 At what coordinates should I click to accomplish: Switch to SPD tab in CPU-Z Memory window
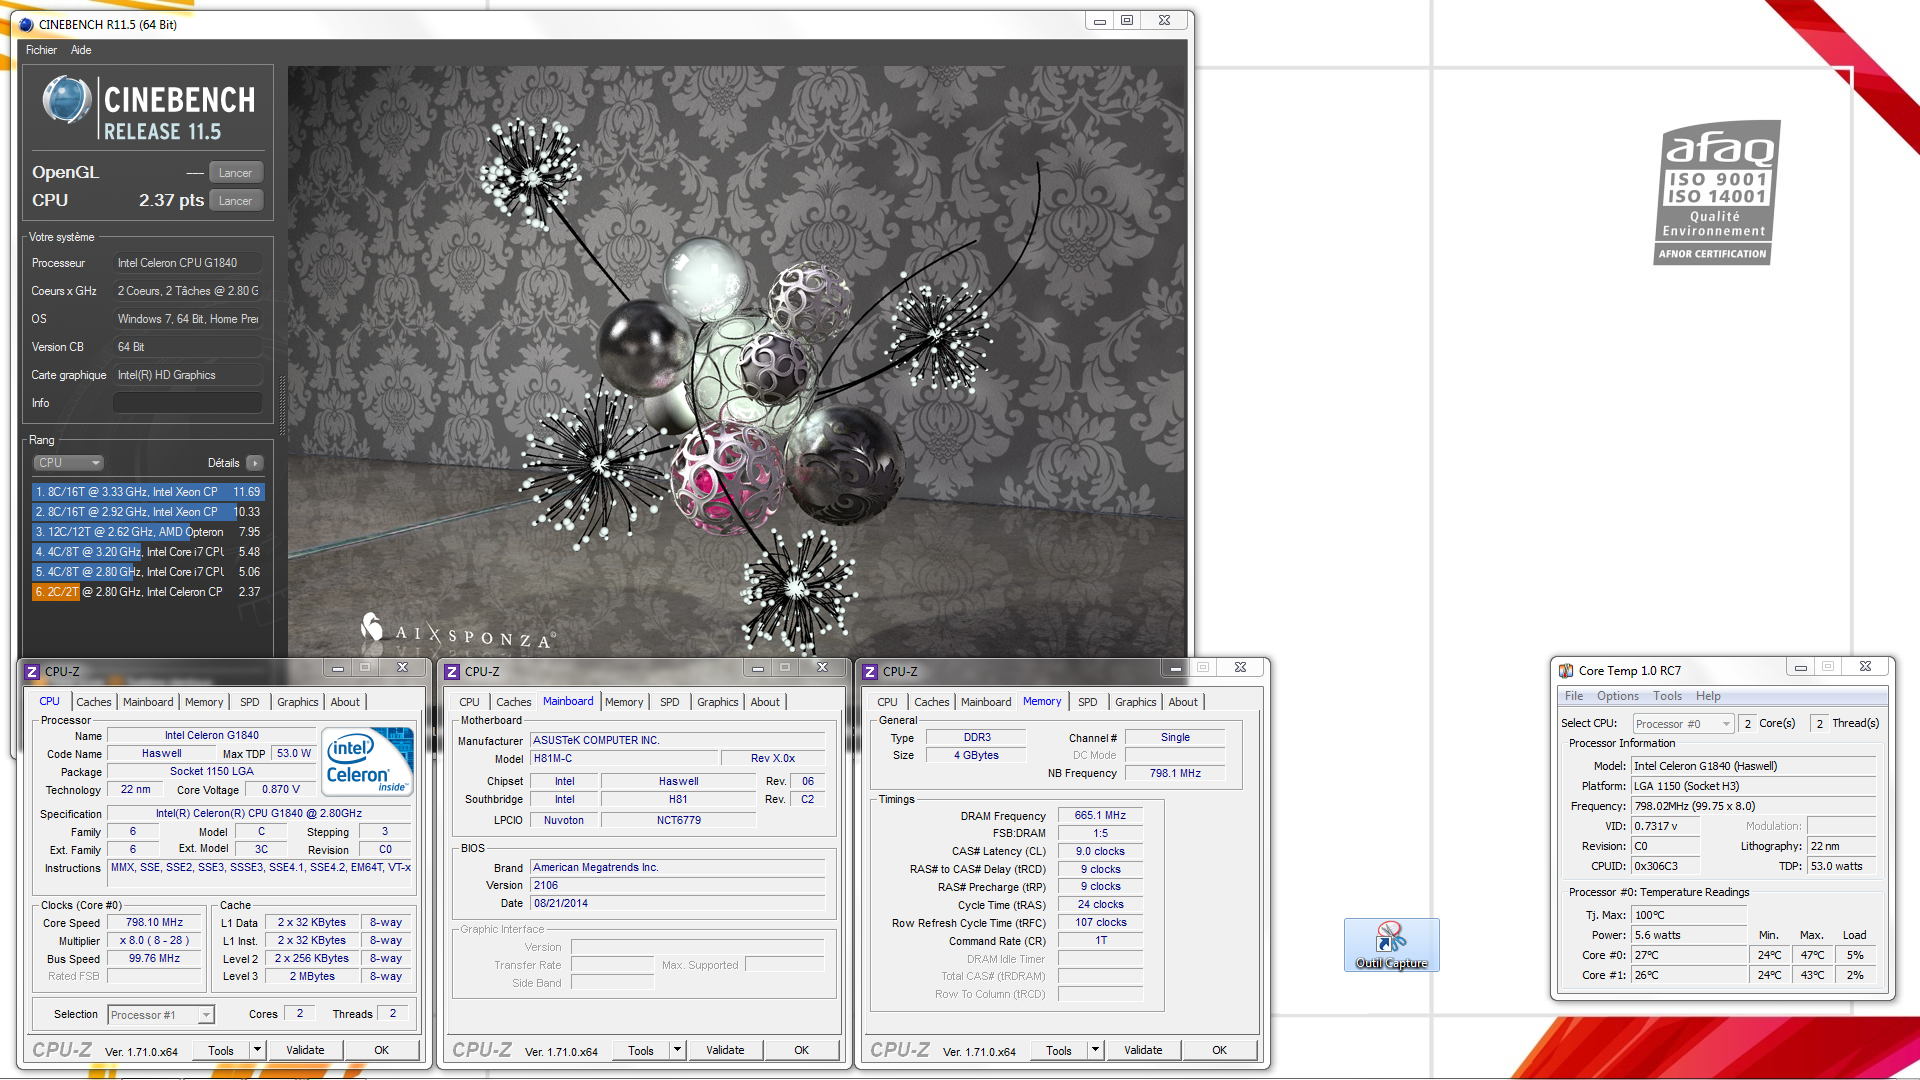pyautogui.click(x=1087, y=702)
